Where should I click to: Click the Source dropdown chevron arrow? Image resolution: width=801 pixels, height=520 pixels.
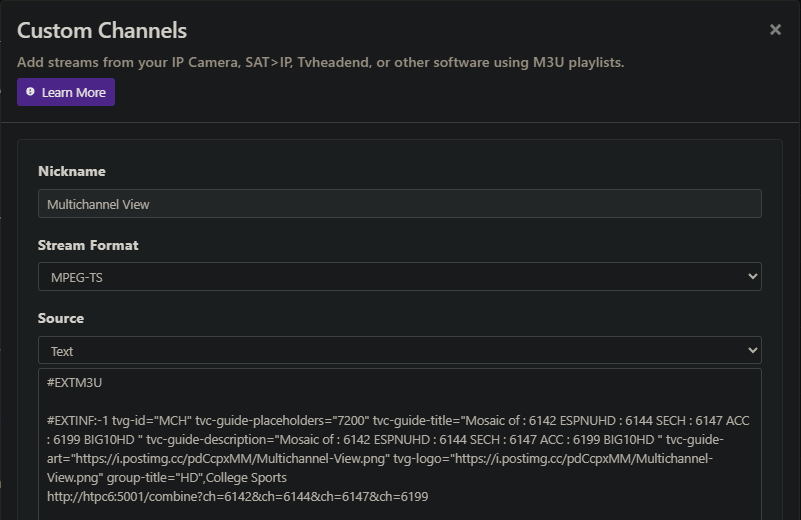coord(752,351)
